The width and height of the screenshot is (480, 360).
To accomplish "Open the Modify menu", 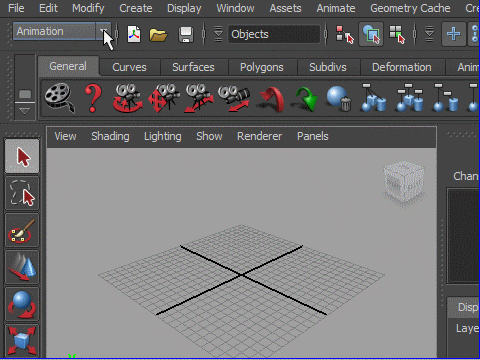I will (88, 8).
